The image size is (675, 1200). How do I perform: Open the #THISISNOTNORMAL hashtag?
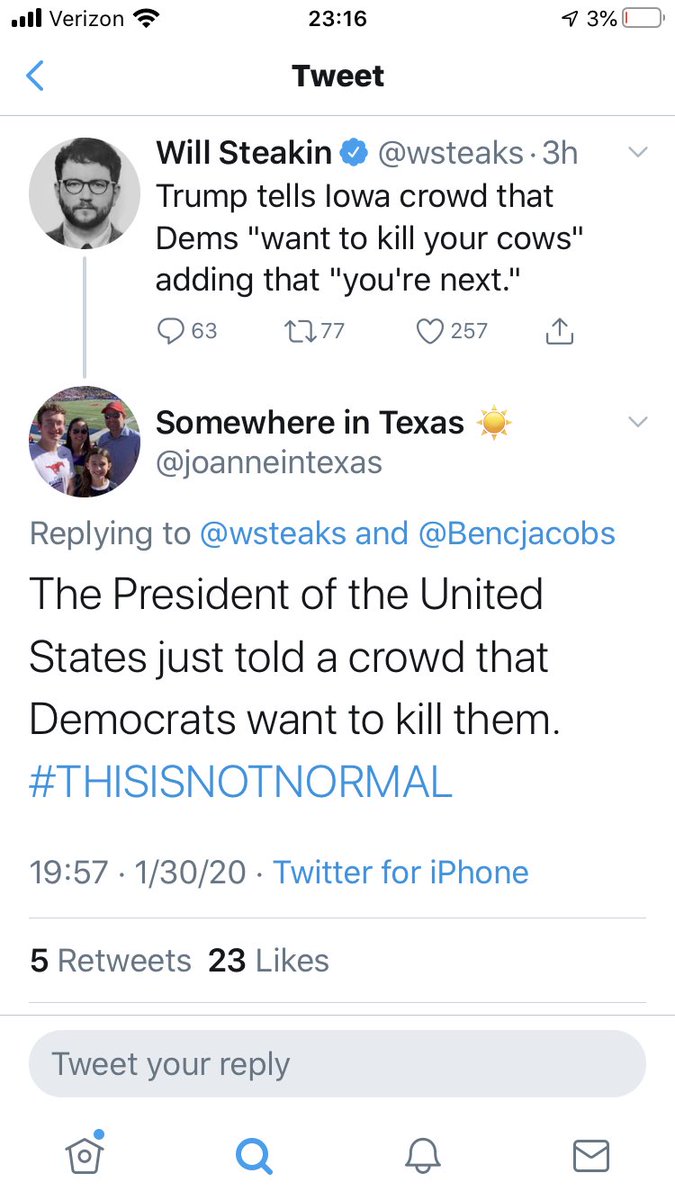(x=241, y=782)
